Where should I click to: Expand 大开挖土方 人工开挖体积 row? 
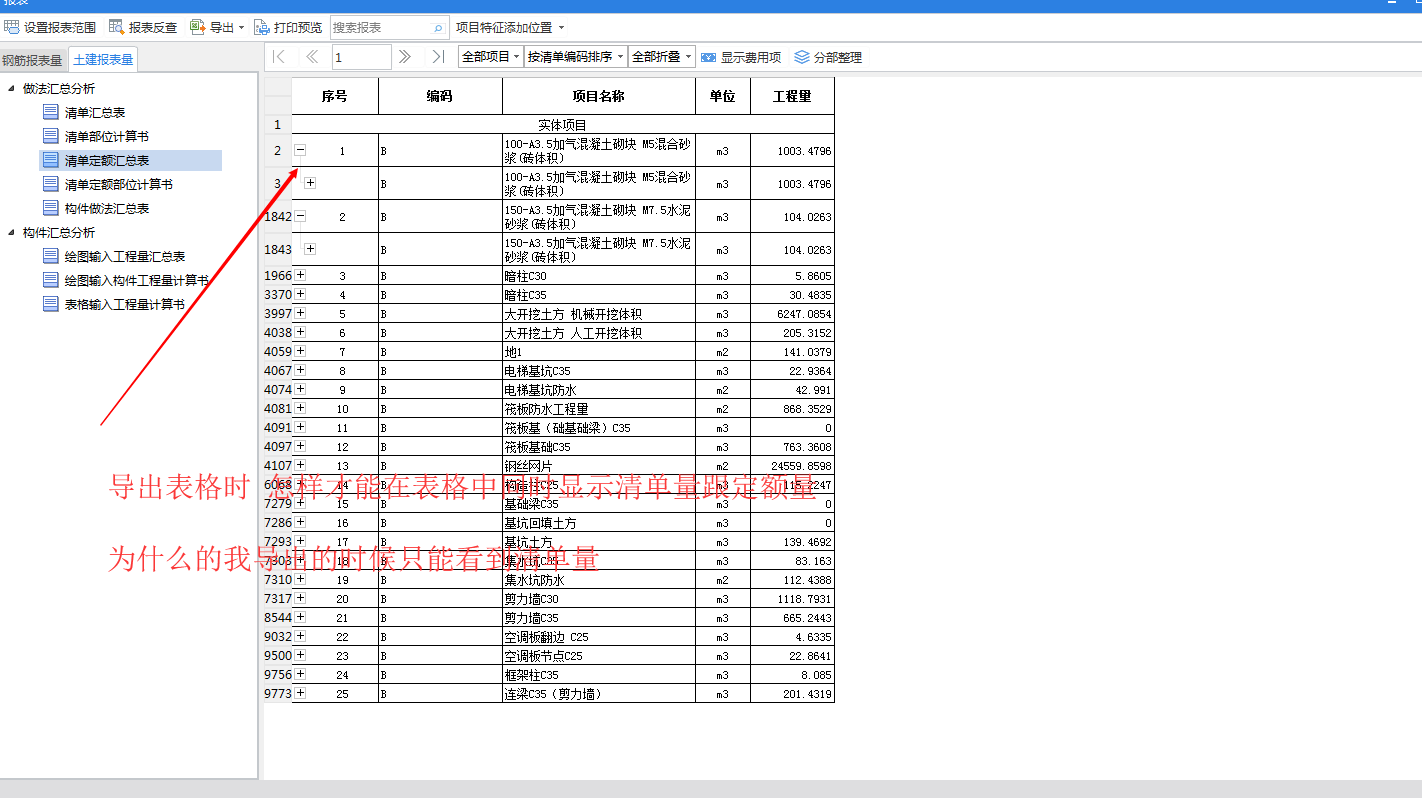300,332
